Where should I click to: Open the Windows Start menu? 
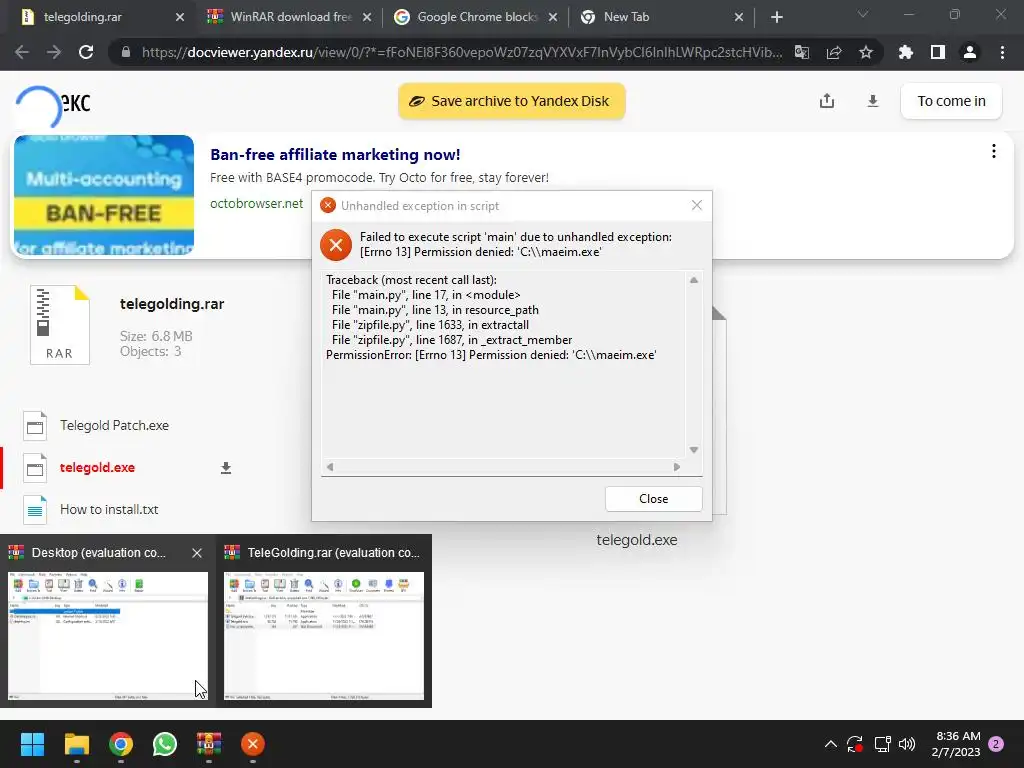tap(32, 744)
